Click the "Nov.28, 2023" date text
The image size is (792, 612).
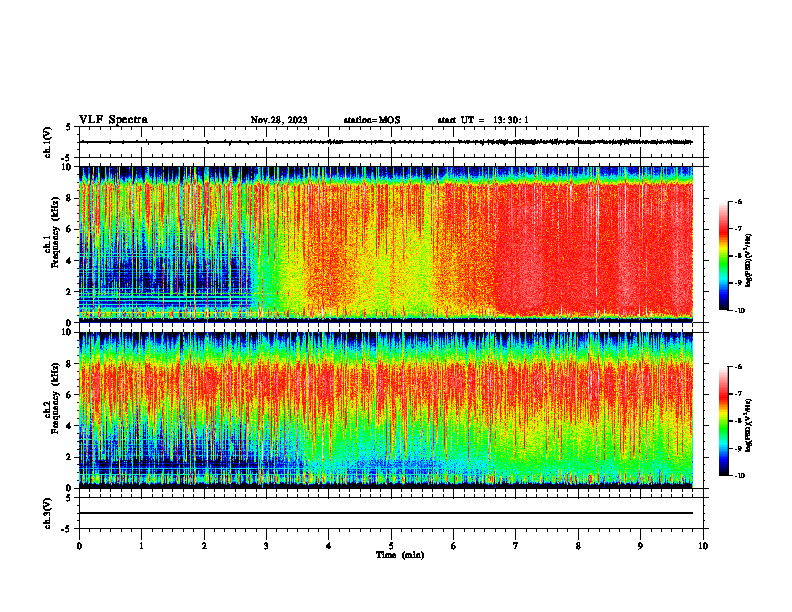coord(279,120)
